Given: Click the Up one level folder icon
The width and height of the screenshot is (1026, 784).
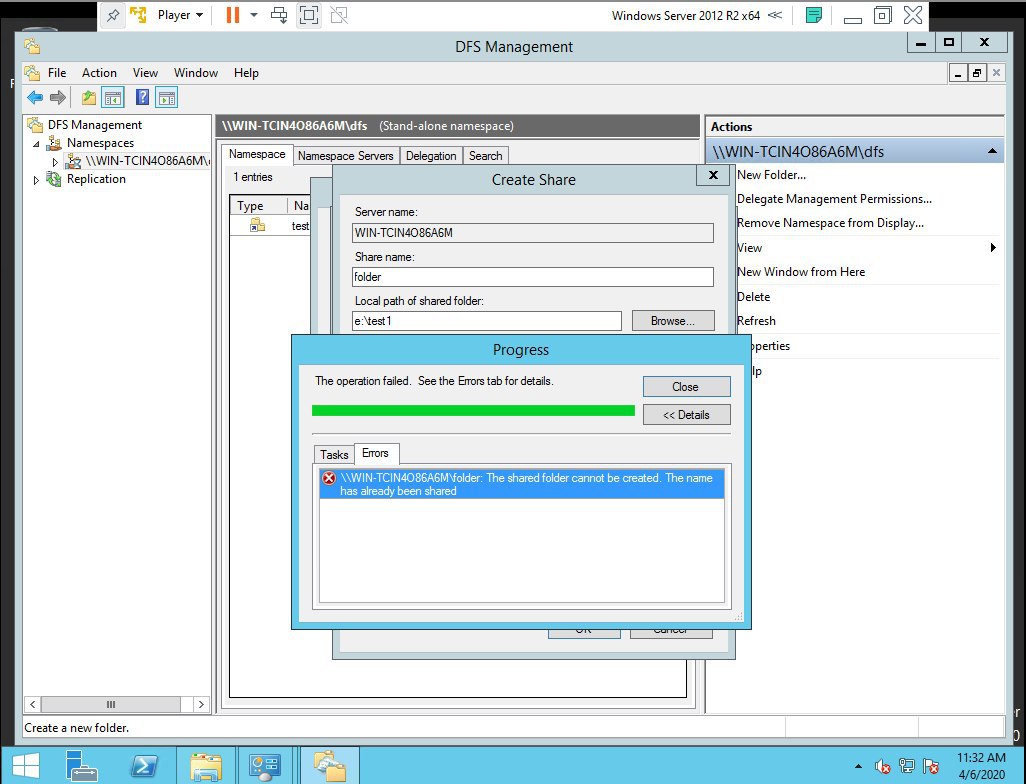Looking at the screenshot, I should tap(88, 98).
